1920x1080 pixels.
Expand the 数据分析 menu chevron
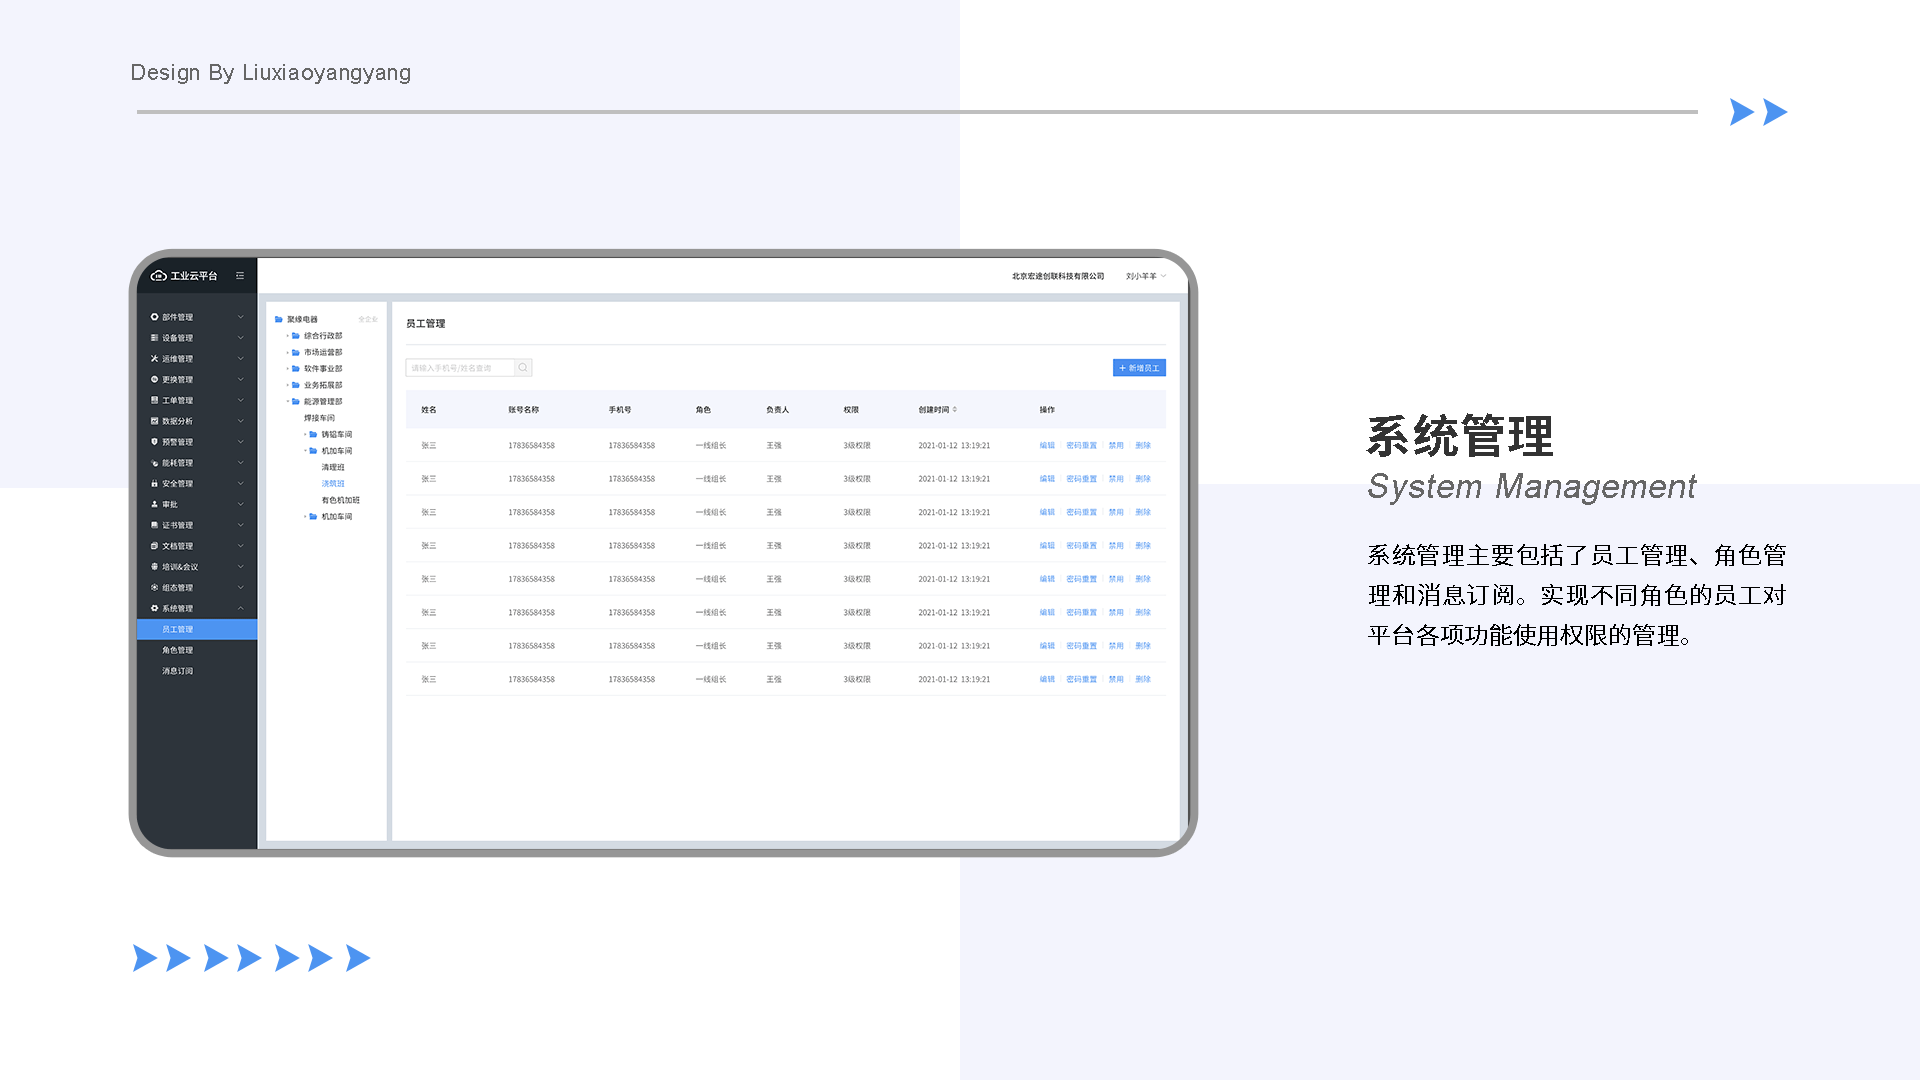[x=241, y=421]
